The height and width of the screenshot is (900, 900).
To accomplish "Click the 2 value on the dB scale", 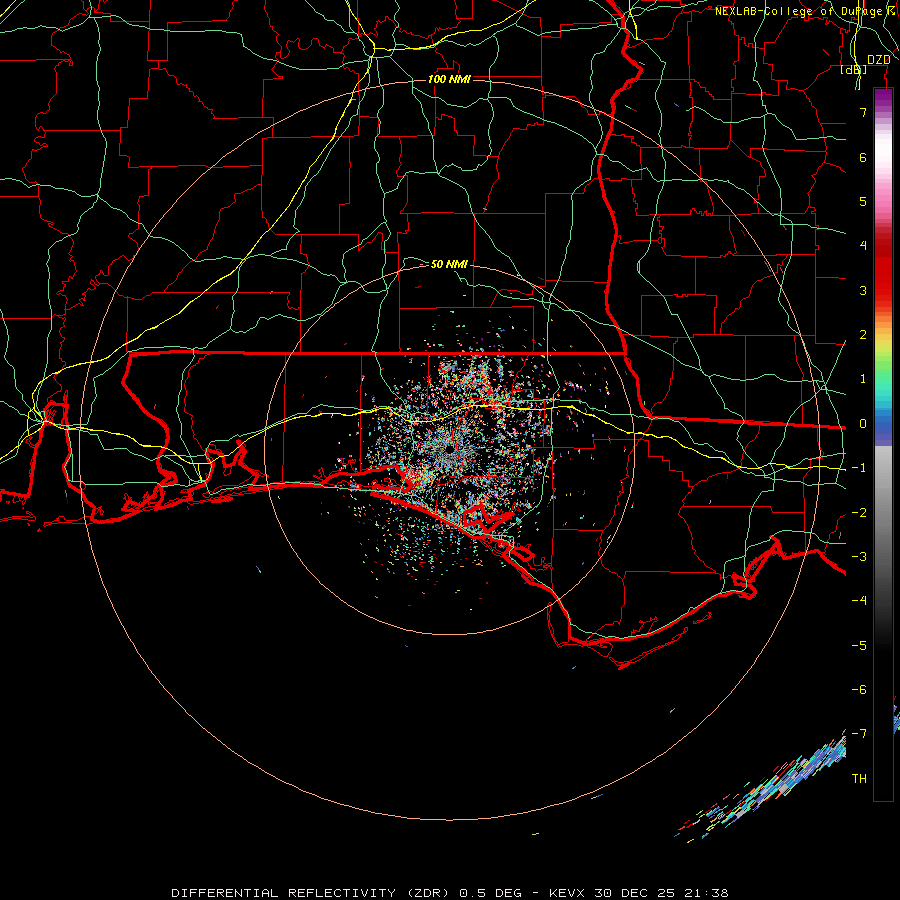I will pos(863,335).
